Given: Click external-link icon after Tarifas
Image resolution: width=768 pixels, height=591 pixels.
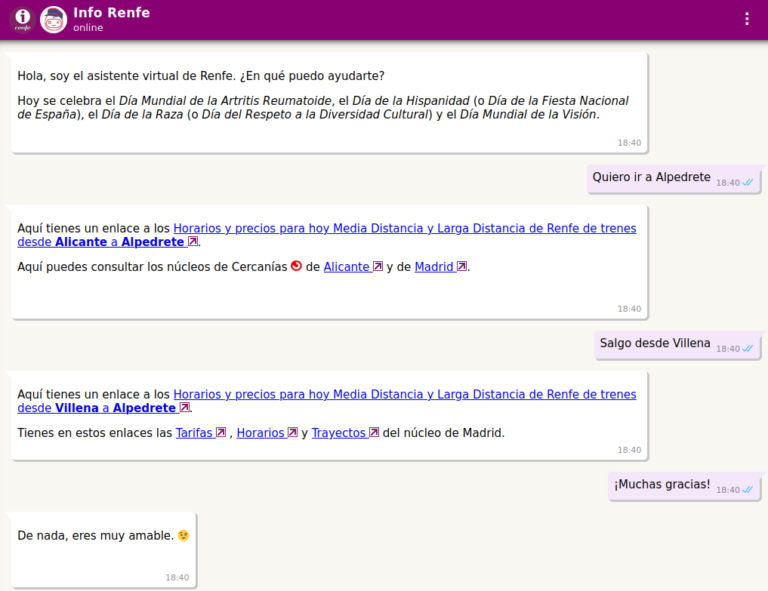Looking at the screenshot, I should 220,433.
